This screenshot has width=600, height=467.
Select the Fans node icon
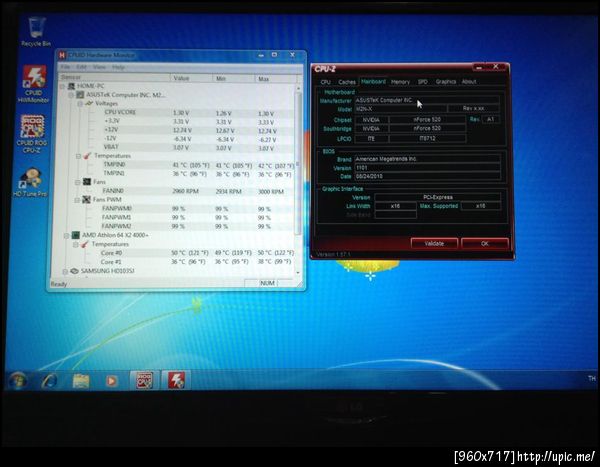tap(87, 181)
